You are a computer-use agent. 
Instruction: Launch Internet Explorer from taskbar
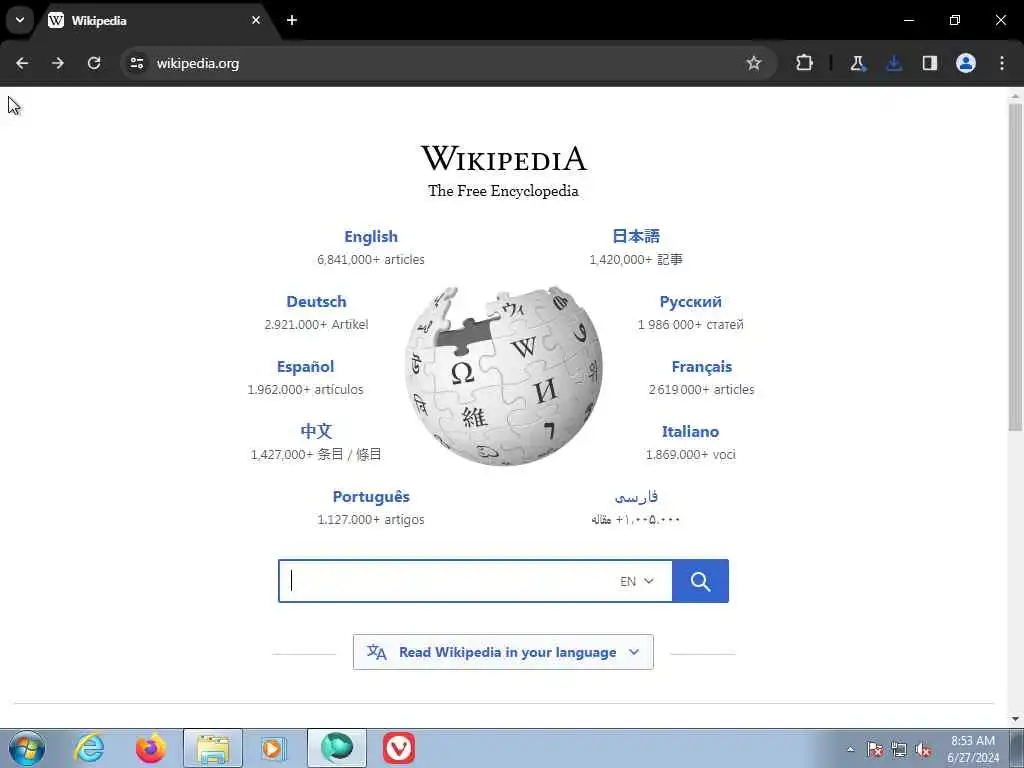point(89,748)
